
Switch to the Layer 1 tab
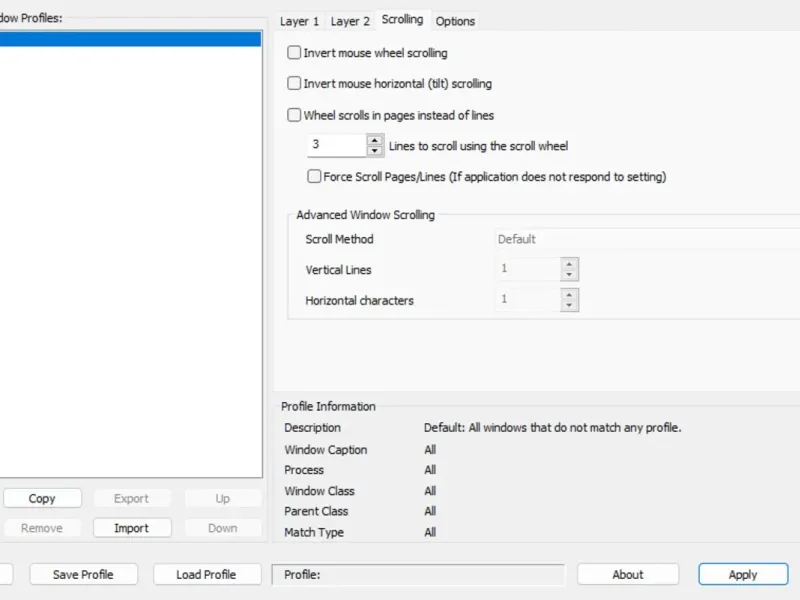(300, 21)
